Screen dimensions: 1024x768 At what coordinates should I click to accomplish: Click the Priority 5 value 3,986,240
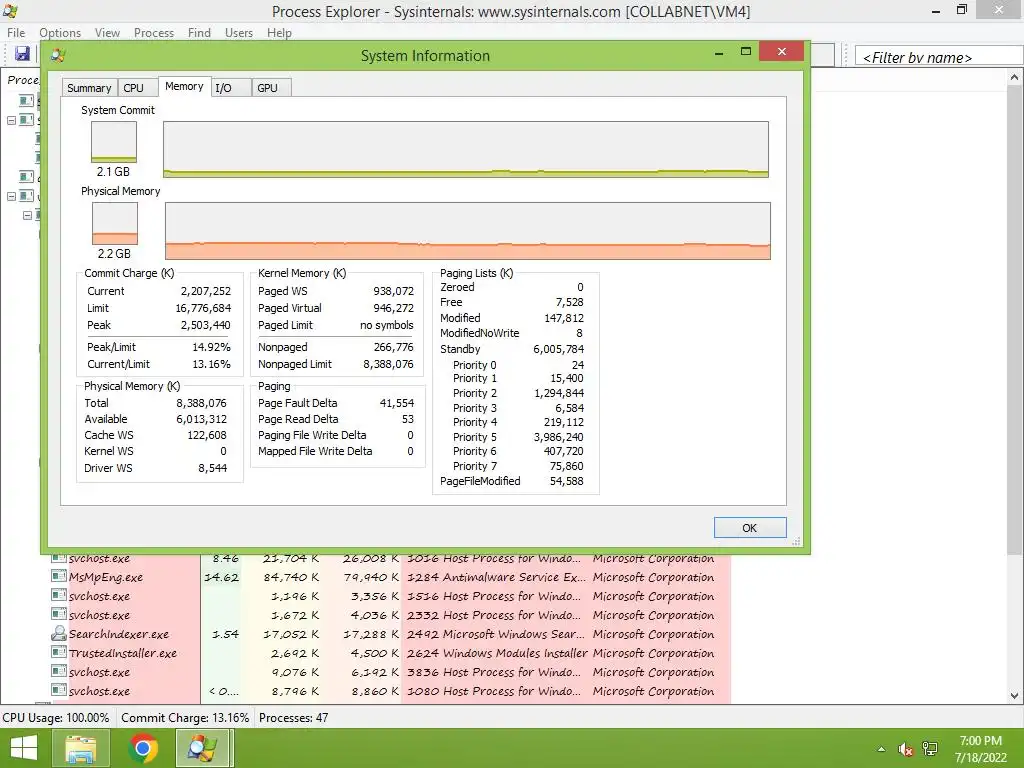pyautogui.click(x=558, y=438)
